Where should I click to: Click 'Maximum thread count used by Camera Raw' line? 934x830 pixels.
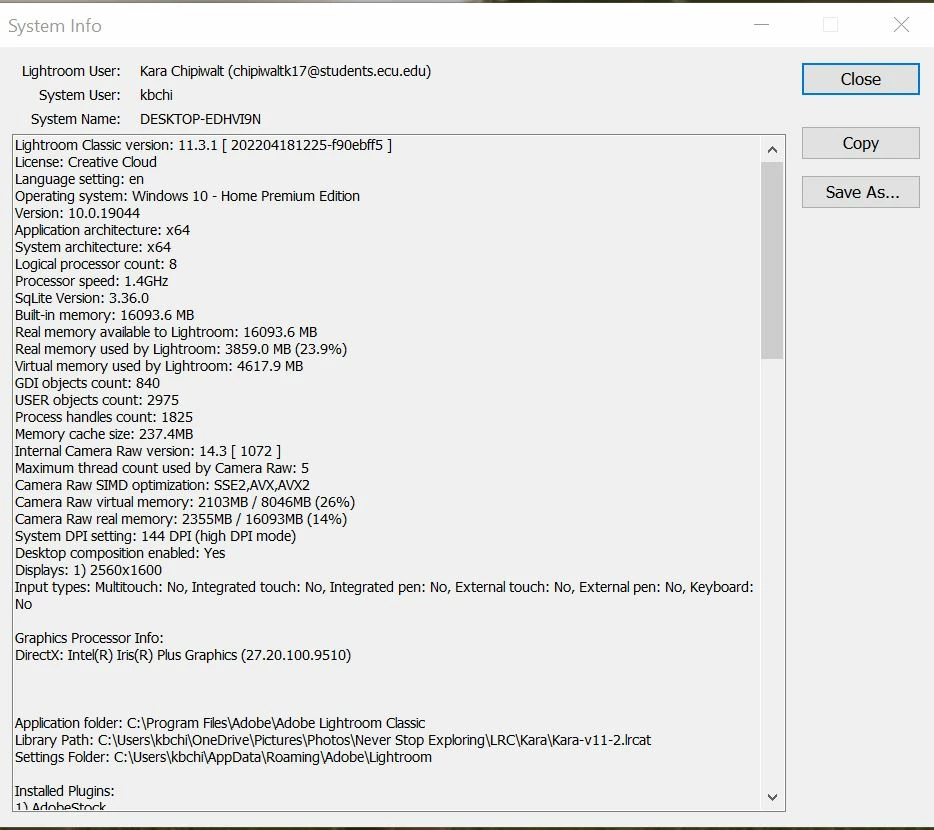coord(162,468)
